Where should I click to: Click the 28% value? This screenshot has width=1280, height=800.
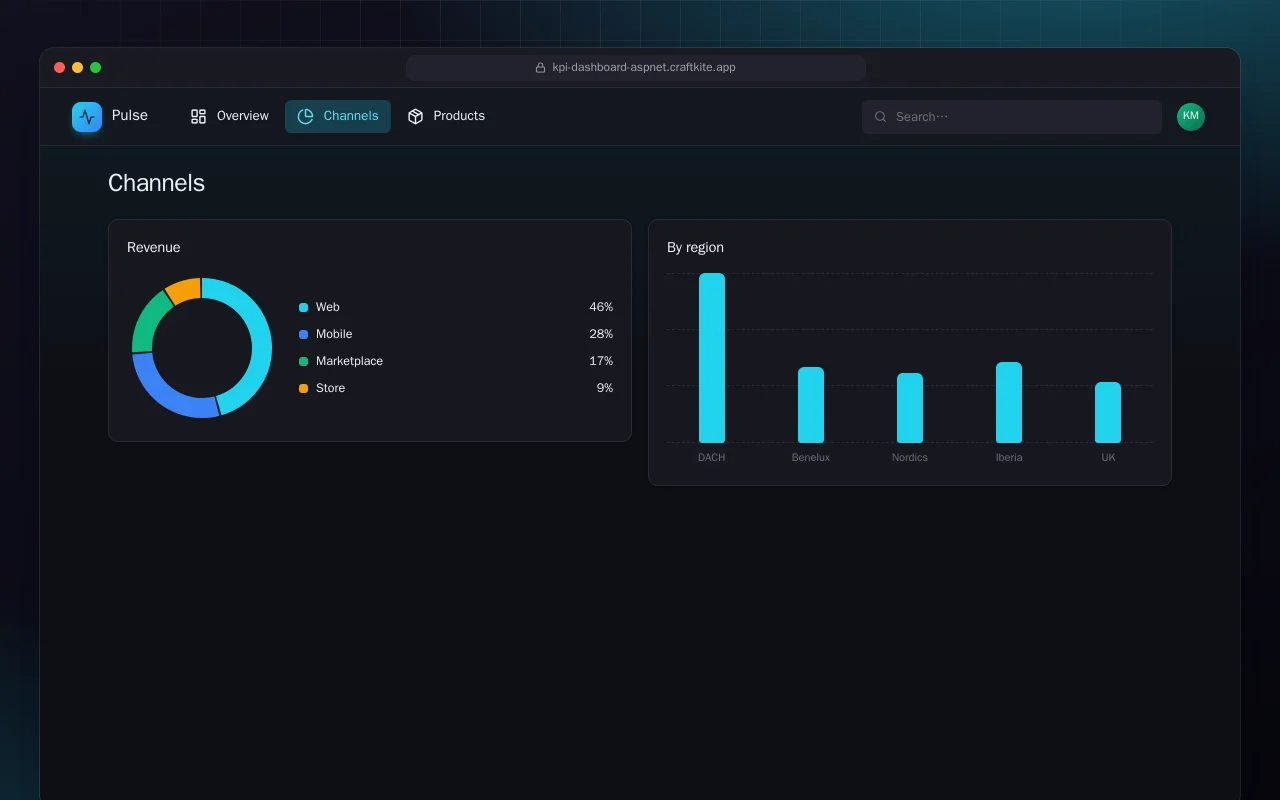click(601, 334)
